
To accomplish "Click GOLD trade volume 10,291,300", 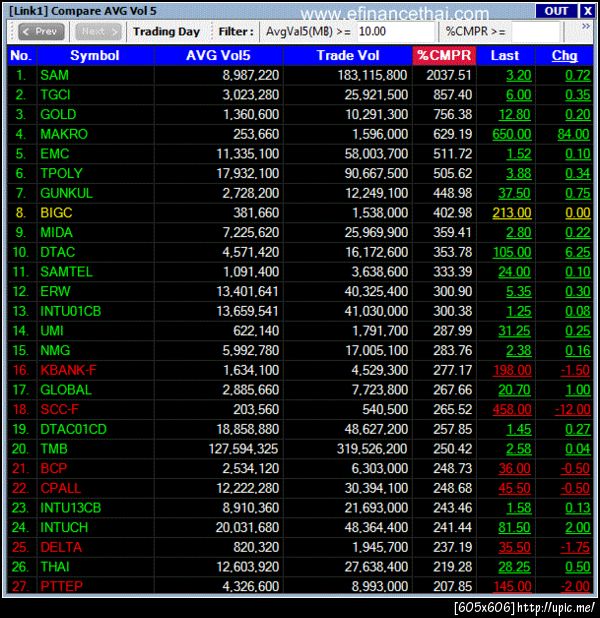I will [x=376, y=114].
